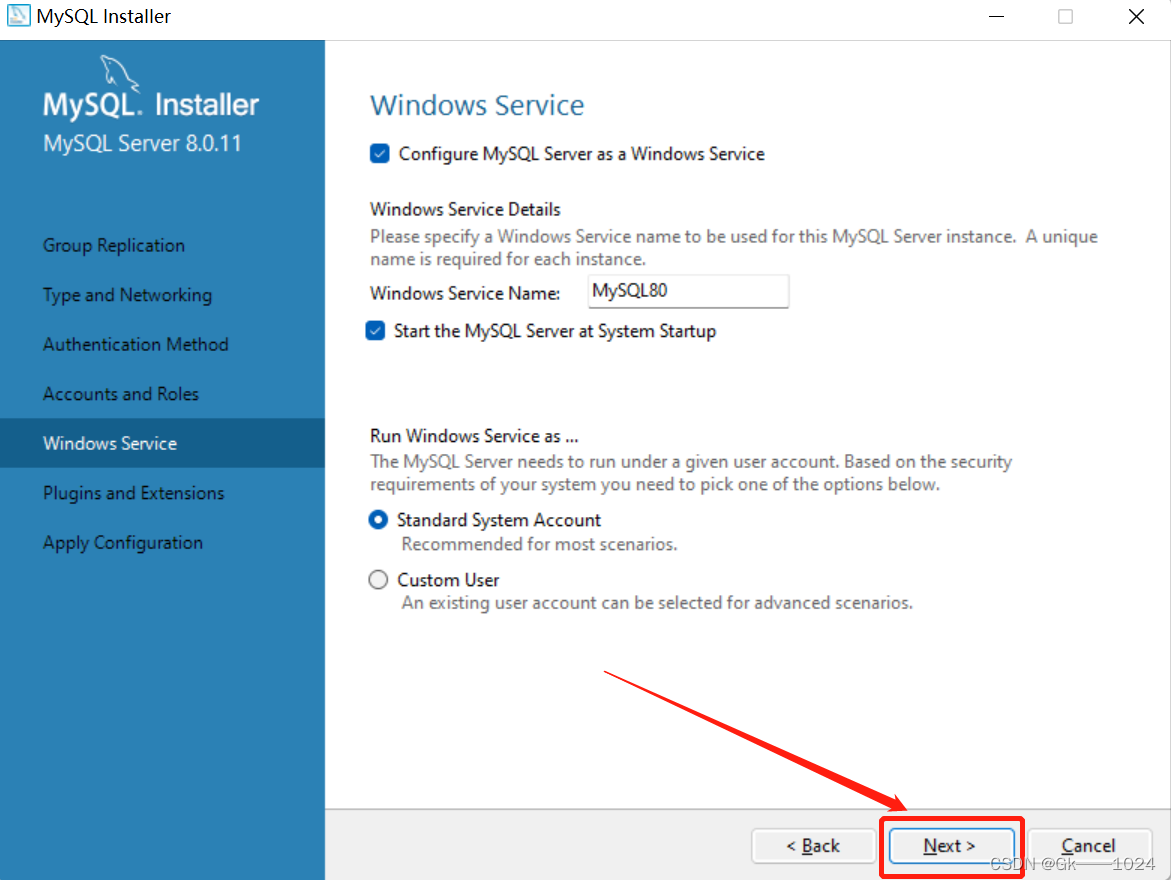Select Custom User option
The height and width of the screenshot is (880, 1171).
coord(379,580)
